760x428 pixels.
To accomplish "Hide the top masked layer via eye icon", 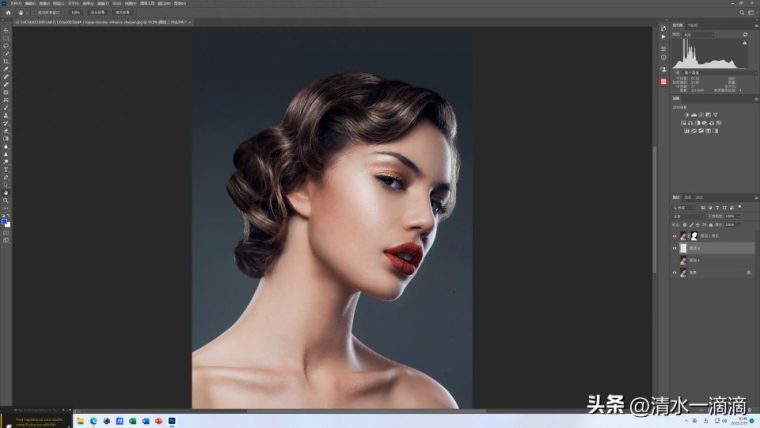I will coord(674,236).
